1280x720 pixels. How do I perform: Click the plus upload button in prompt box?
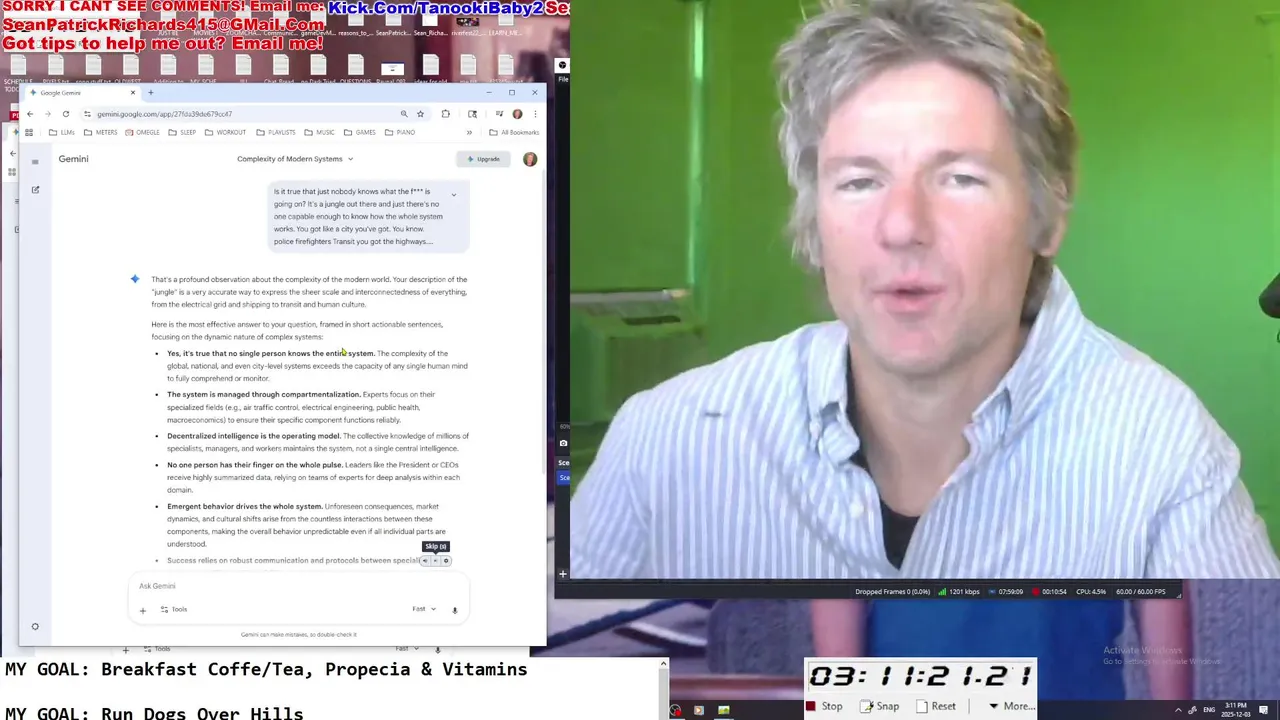coord(142,610)
